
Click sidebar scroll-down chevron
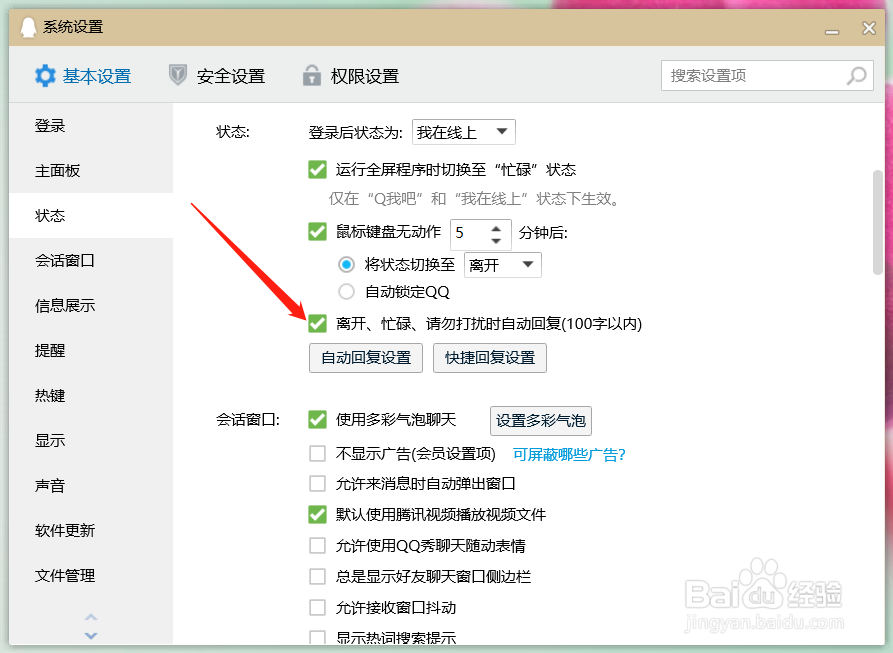click(91, 635)
